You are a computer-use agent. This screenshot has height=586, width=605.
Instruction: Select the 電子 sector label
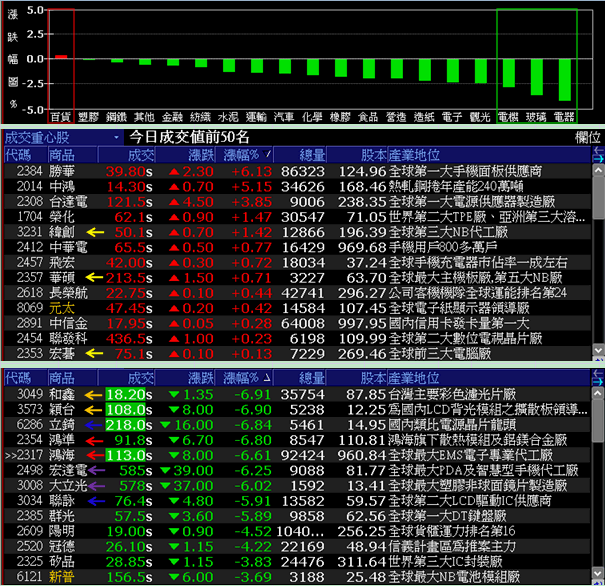tap(452, 117)
